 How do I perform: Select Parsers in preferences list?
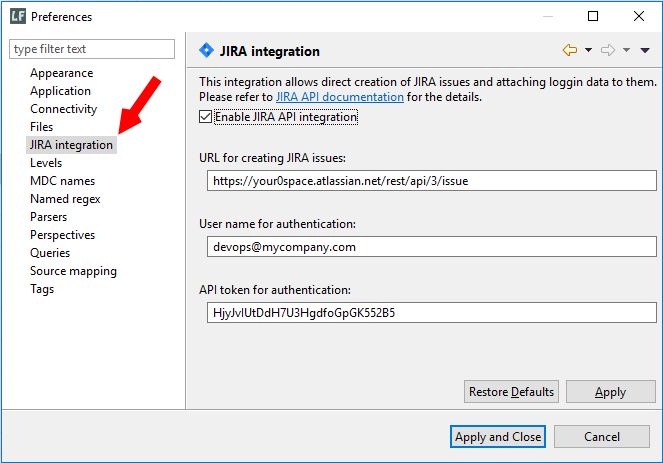(x=48, y=217)
